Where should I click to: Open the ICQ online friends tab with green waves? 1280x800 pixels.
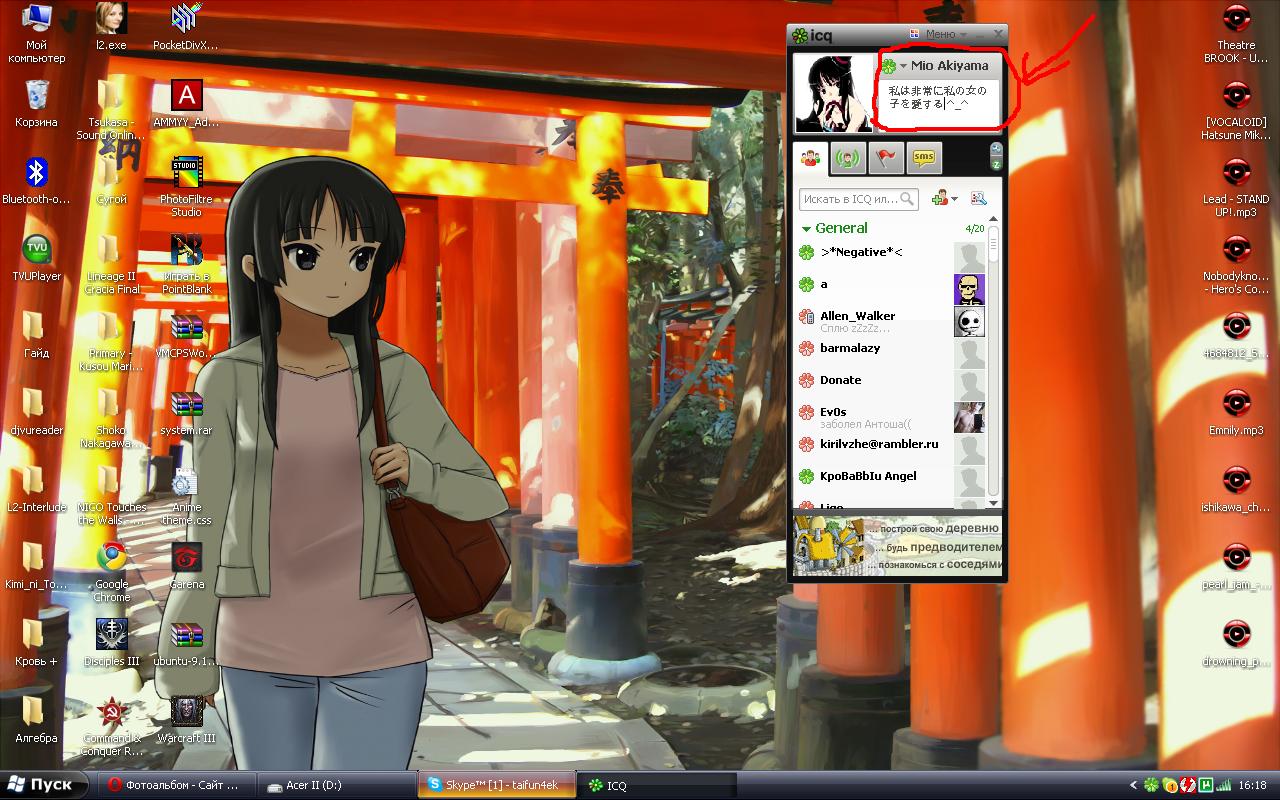point(849,158)
